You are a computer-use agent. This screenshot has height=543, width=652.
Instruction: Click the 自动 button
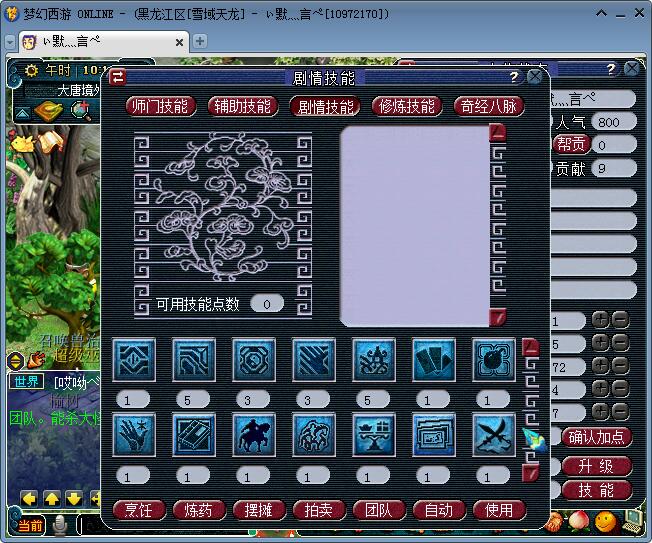[439, 510]
